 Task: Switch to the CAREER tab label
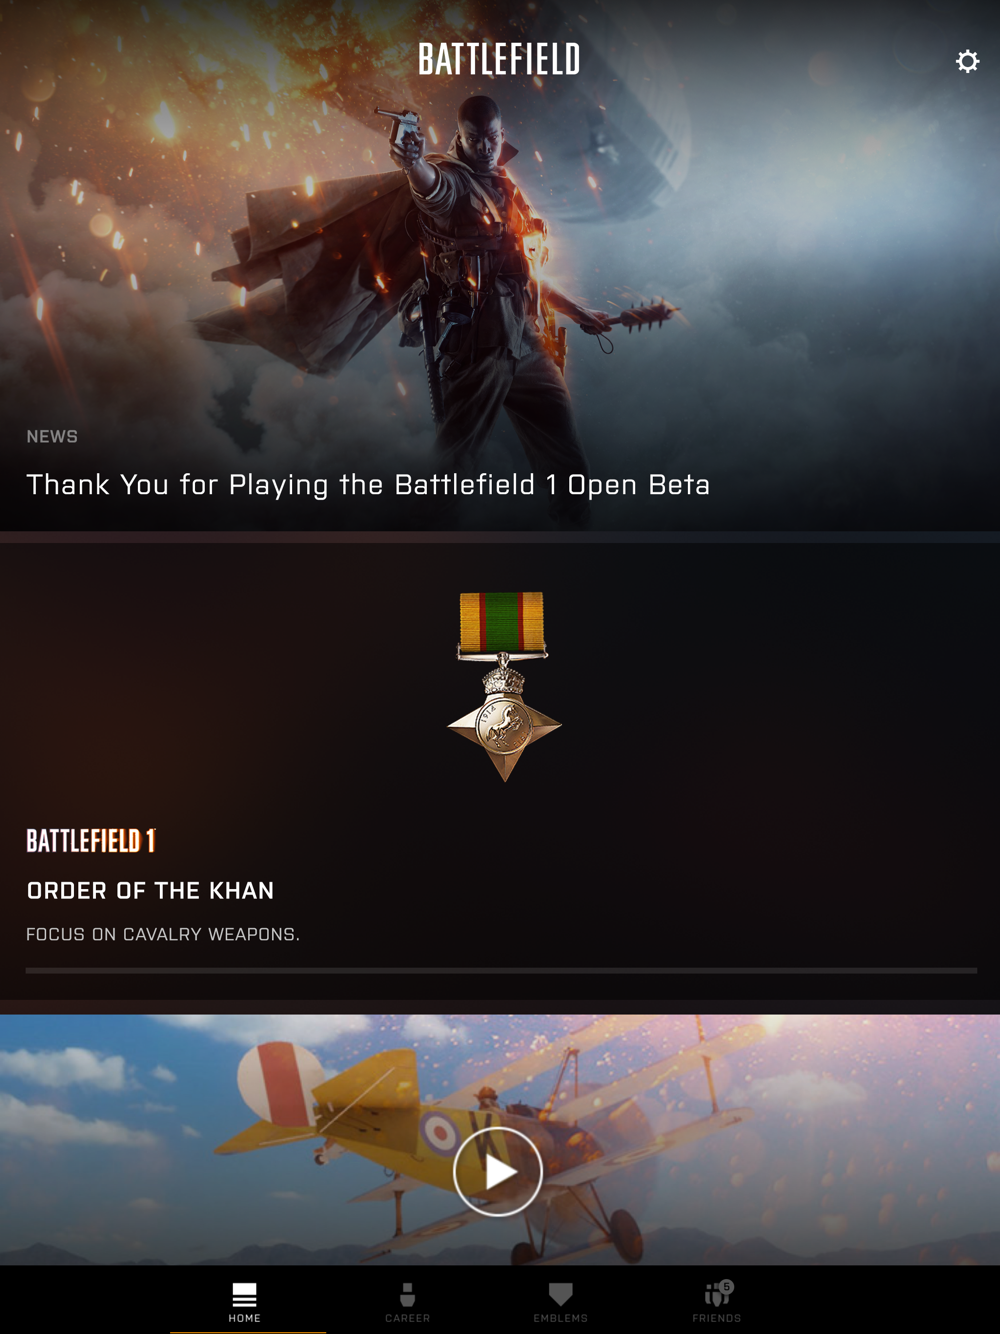[408, 1318]
